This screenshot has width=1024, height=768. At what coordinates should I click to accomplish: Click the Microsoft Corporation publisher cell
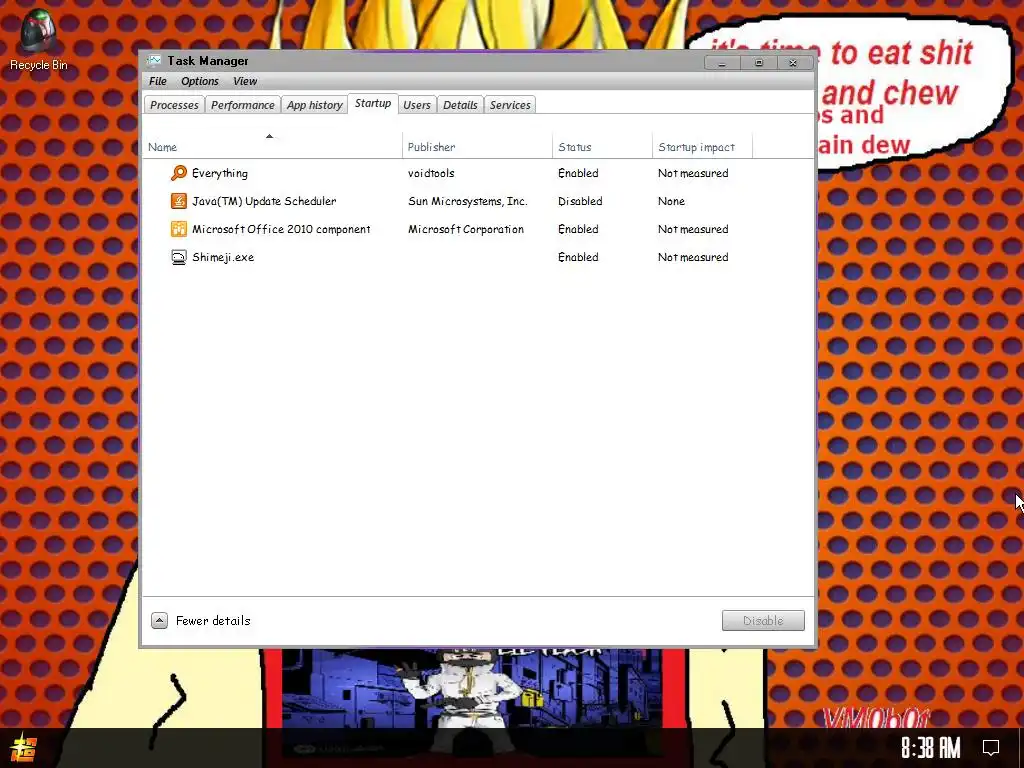(466, 229)
